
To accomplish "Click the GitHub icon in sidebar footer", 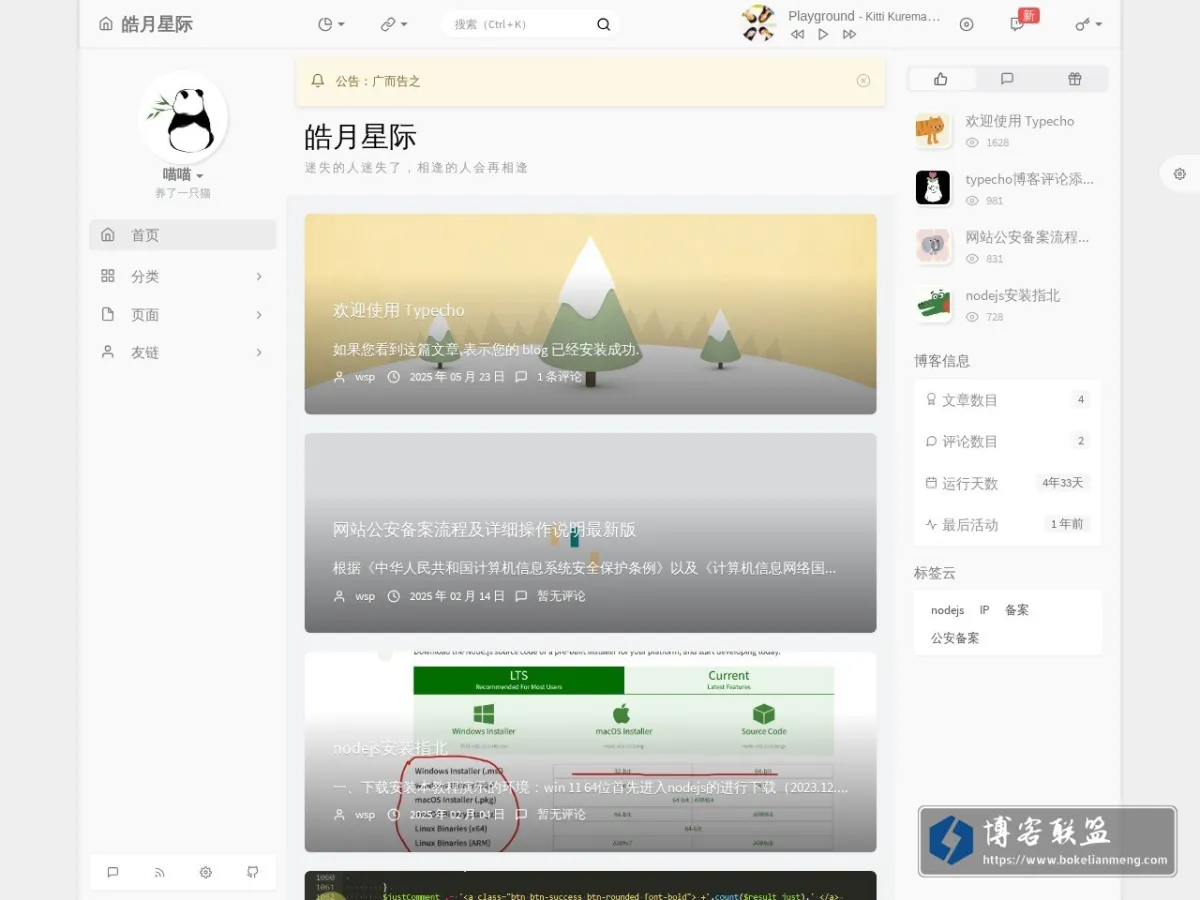I will coord(253,872).
